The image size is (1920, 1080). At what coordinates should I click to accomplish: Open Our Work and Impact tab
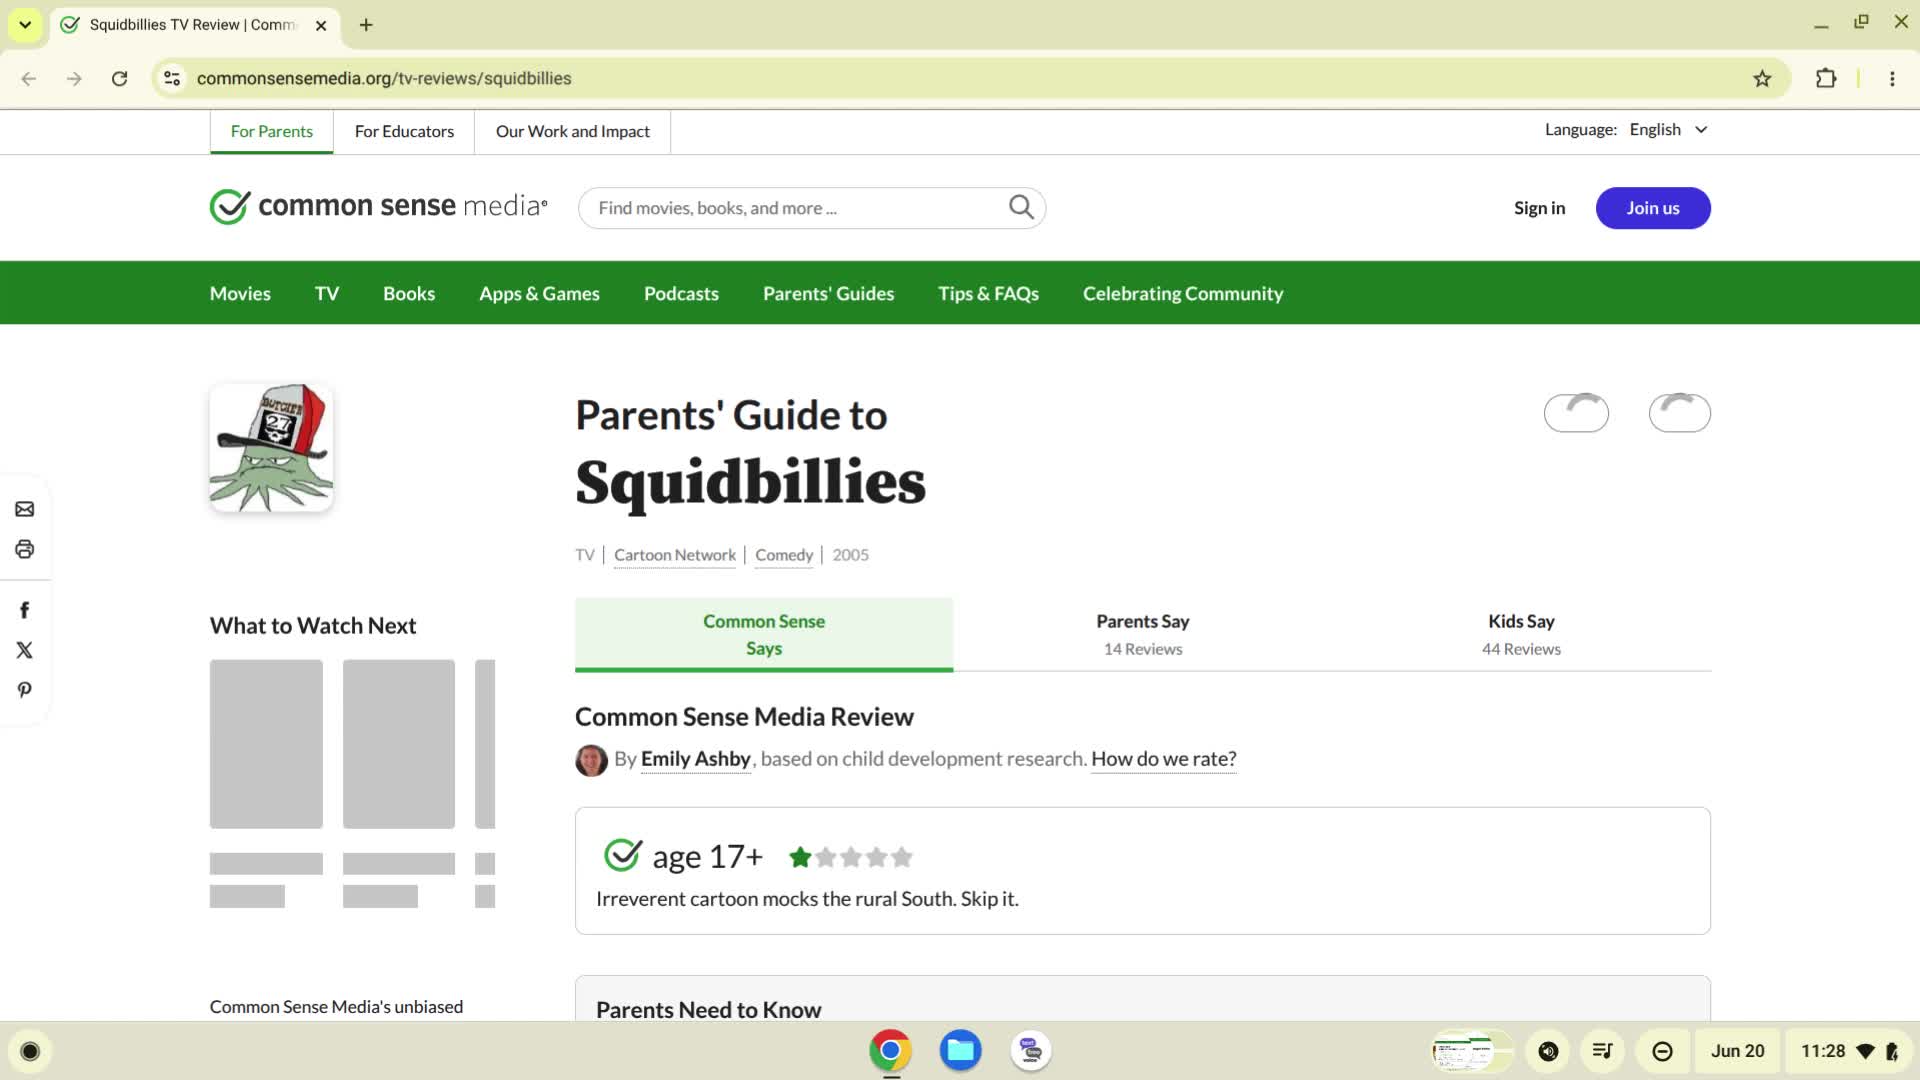[x=572, y=132]
